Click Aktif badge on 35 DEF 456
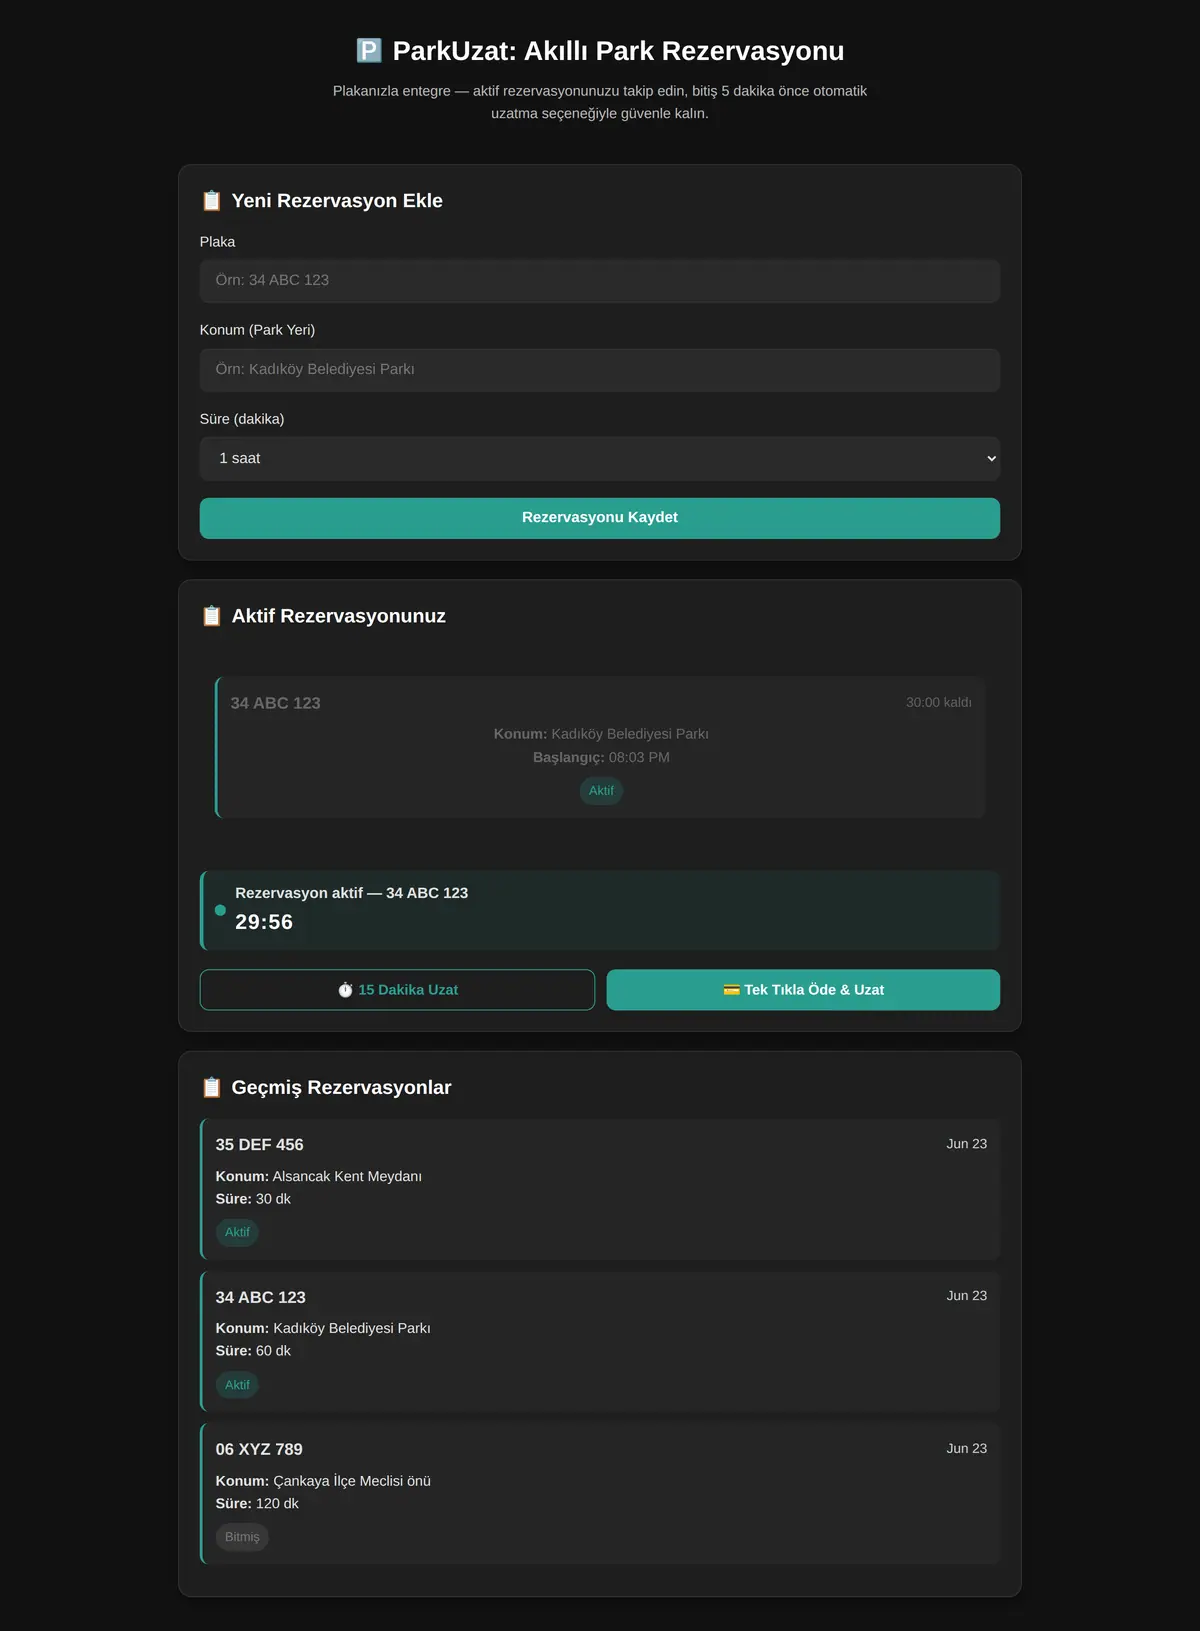 tap(237, 1233)
